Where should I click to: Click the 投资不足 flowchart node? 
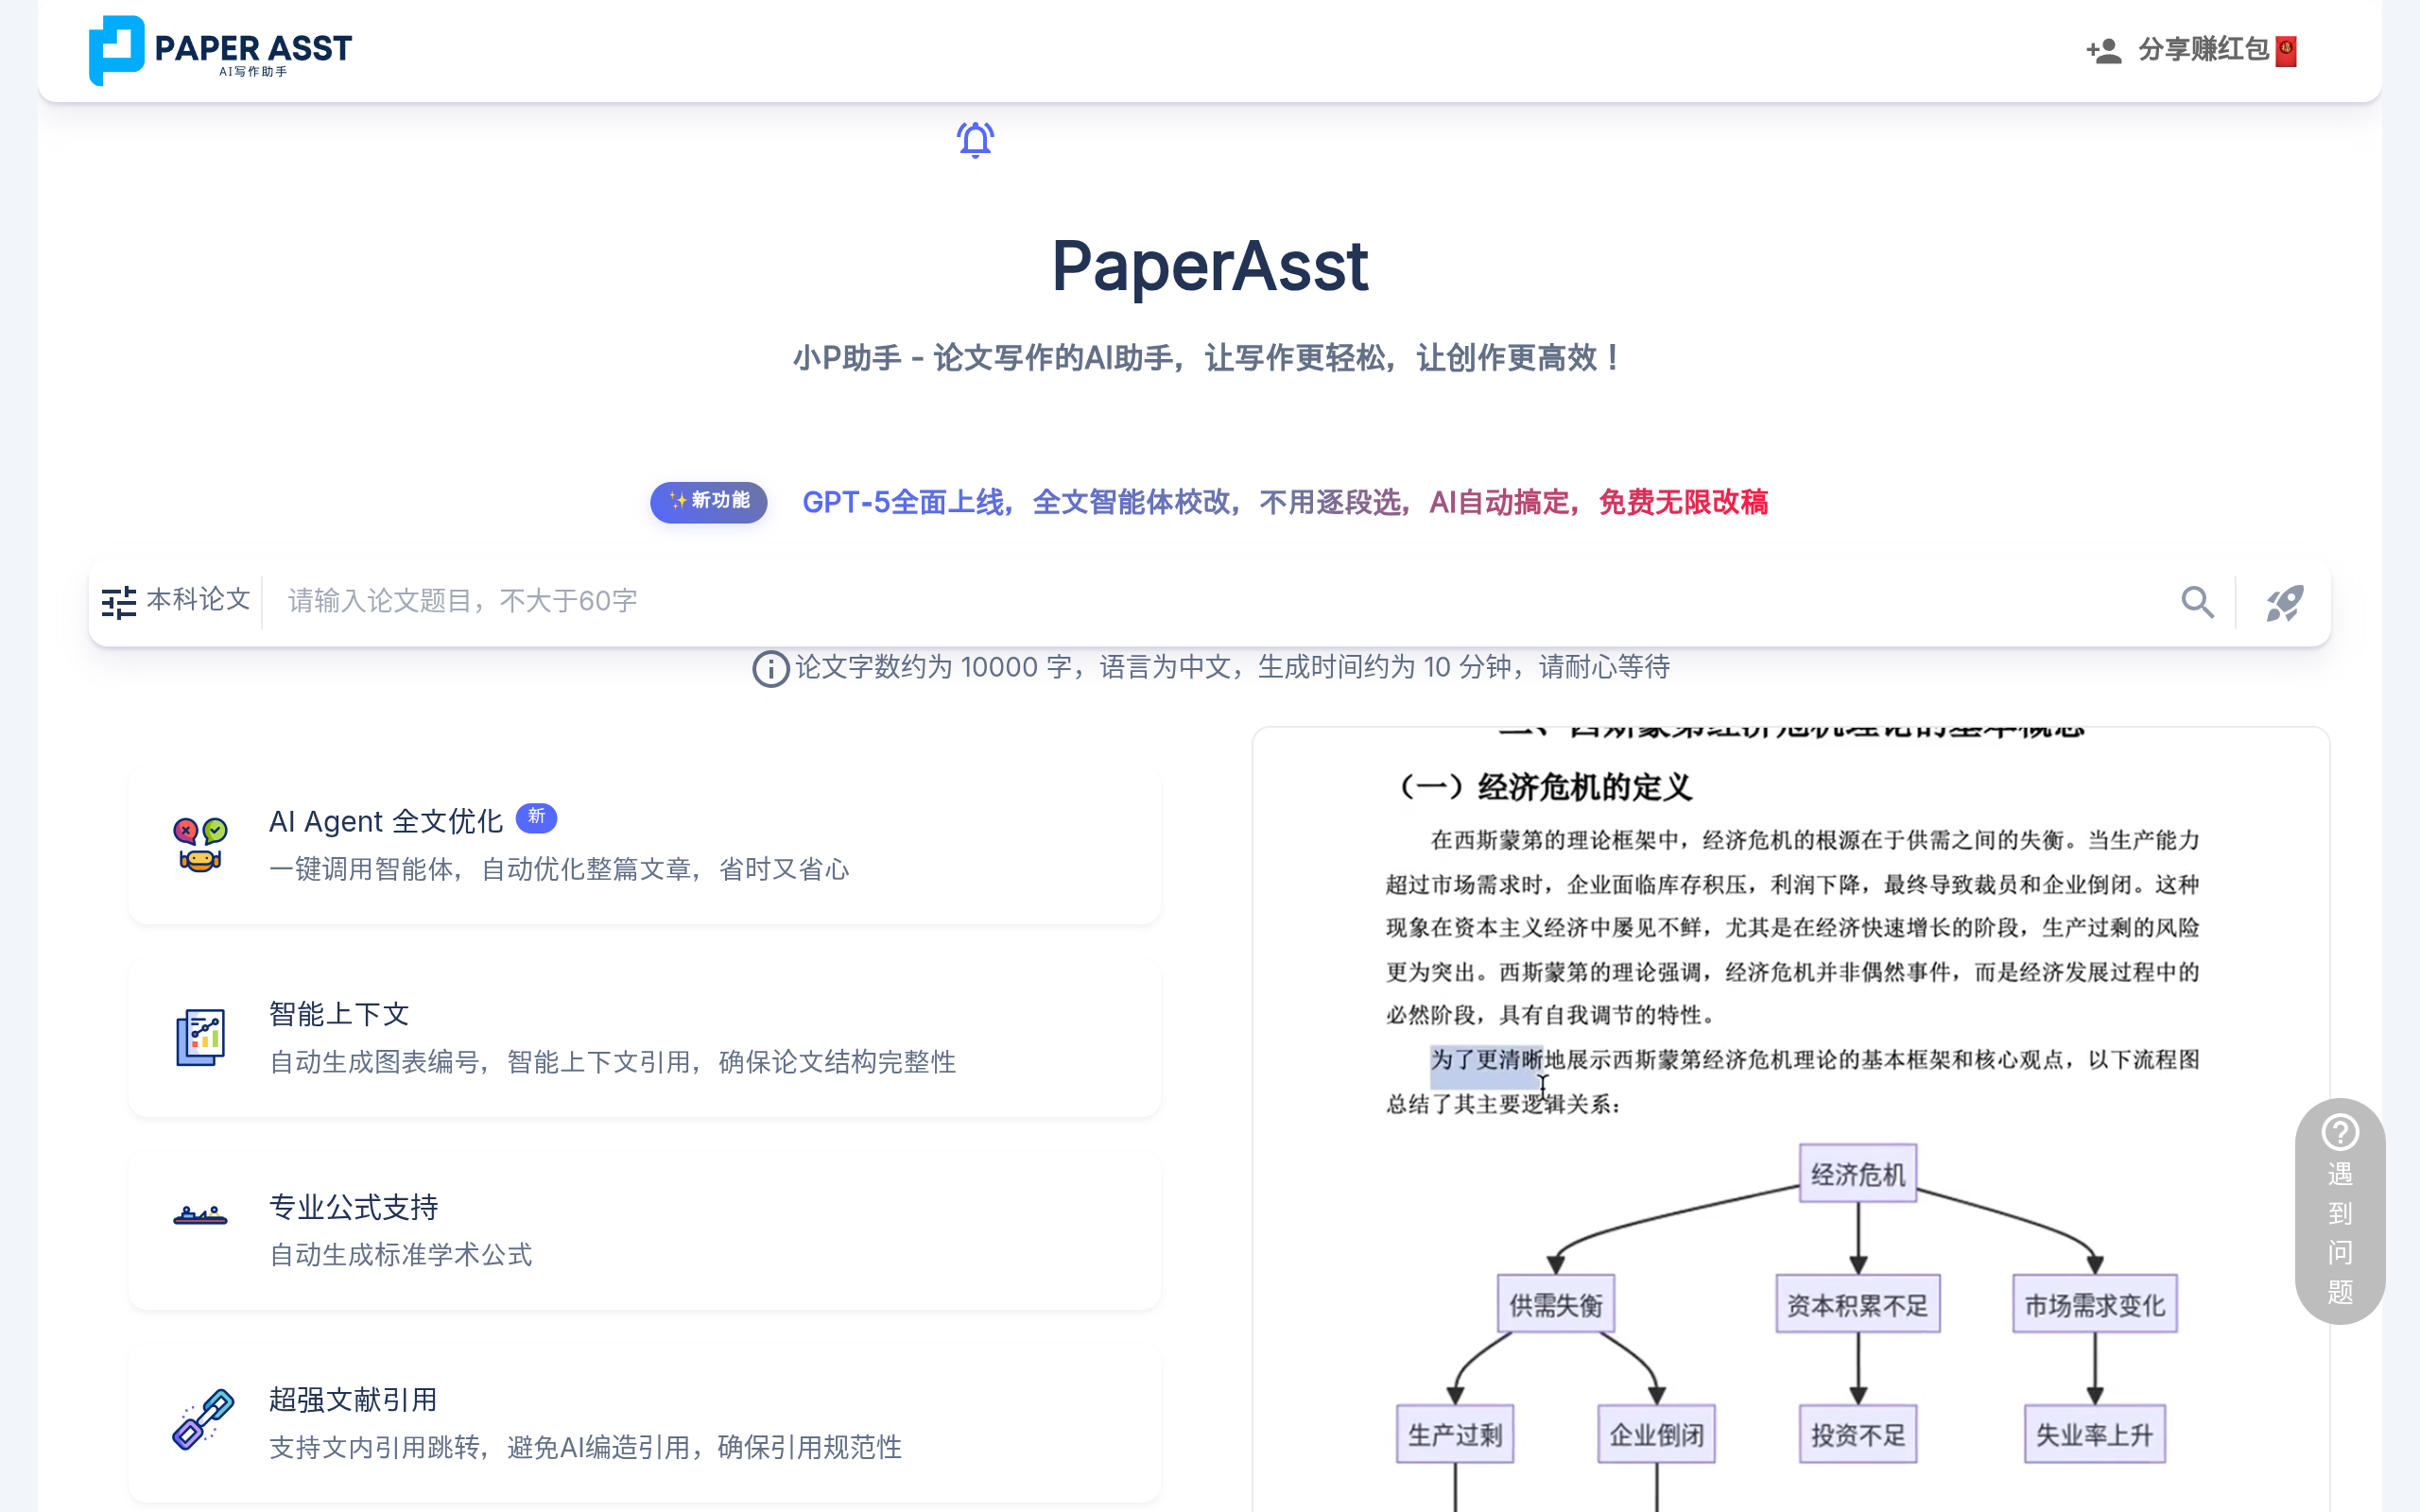coord(1858,1435)
